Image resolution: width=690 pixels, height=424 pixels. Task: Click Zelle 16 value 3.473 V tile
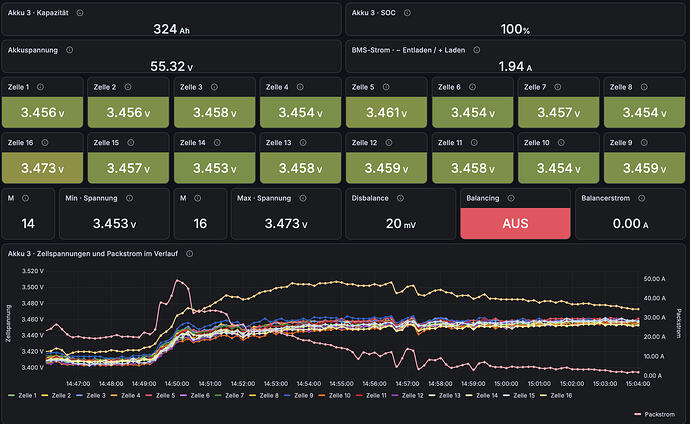(42, 168)
